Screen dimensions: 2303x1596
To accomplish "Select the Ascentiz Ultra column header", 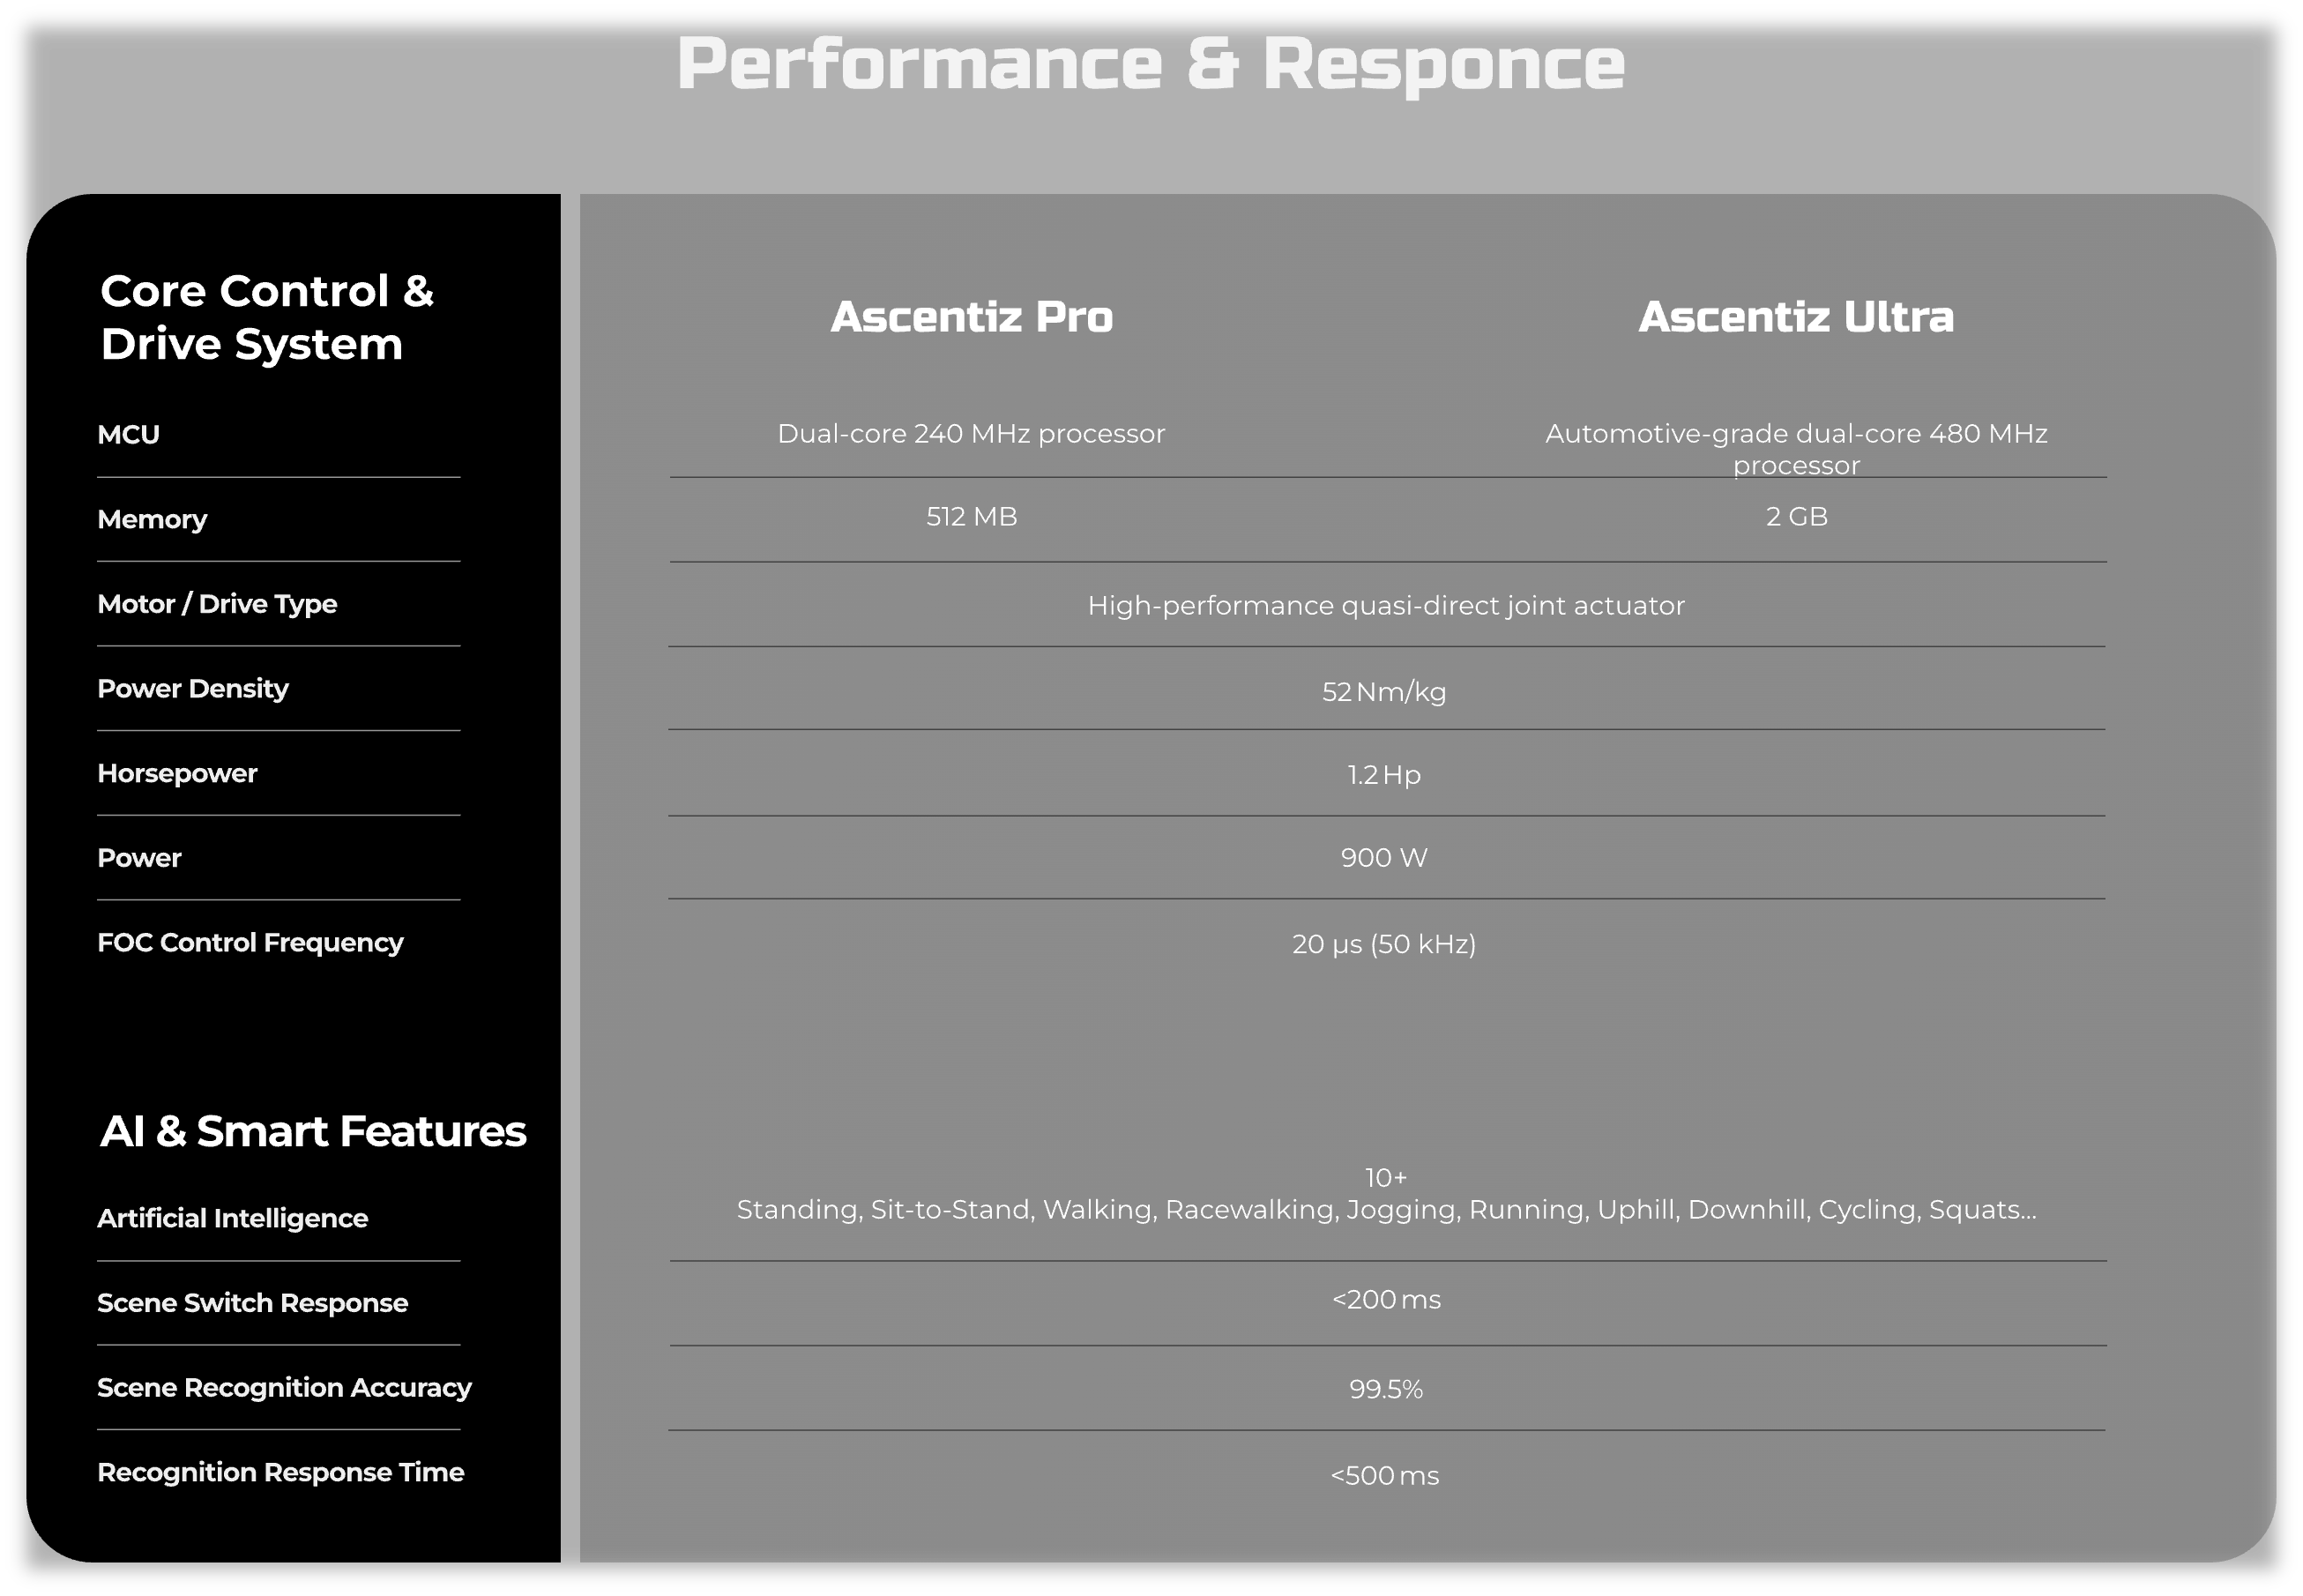I will tap(1795, 317).
